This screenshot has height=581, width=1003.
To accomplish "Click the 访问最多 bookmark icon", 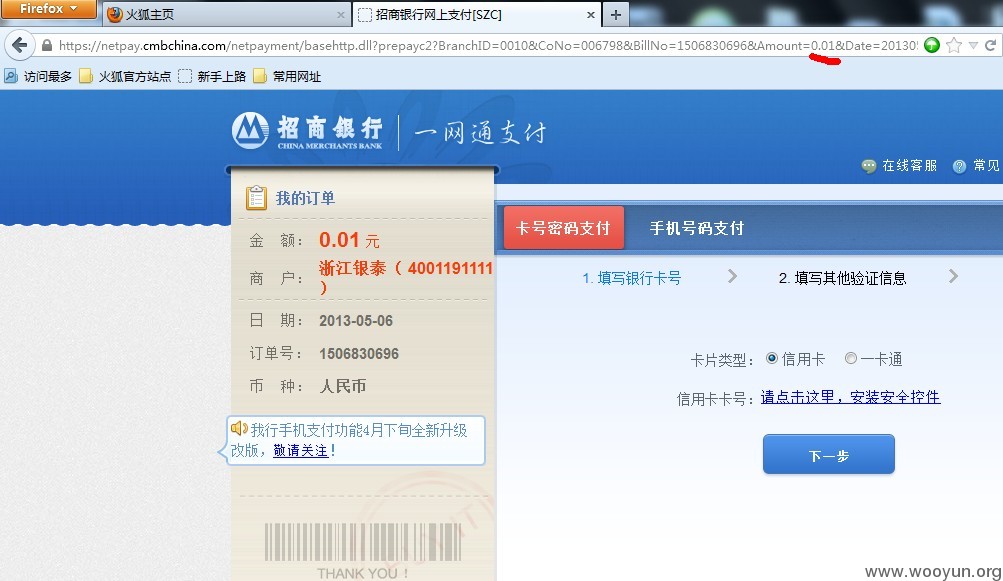I will [x=11, y=76].
